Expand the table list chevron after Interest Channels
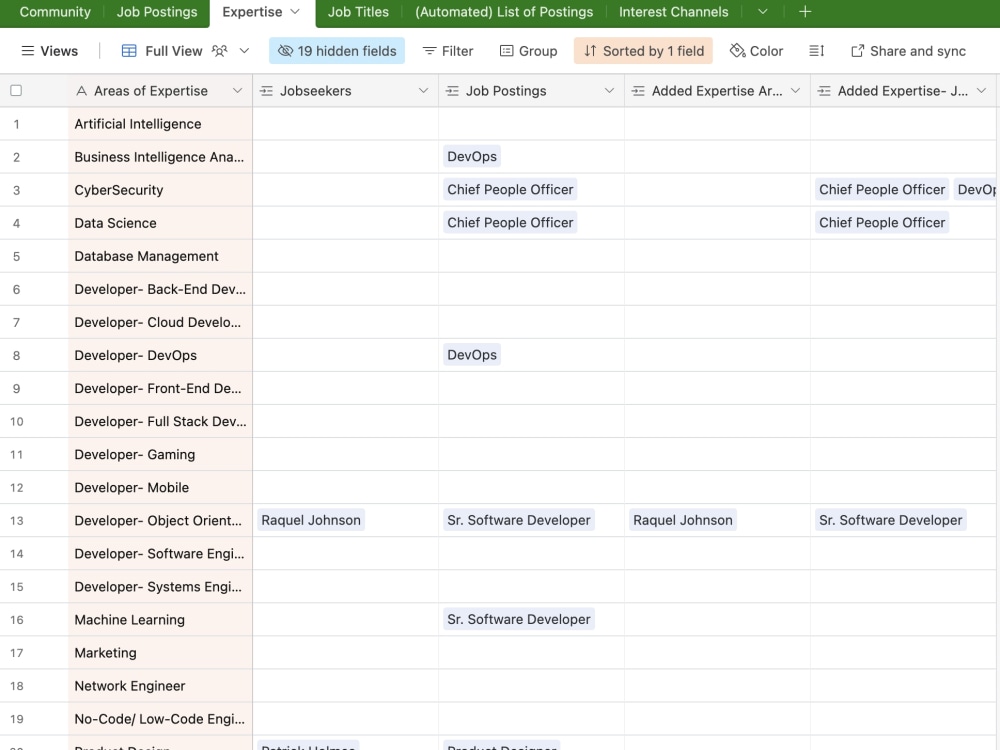1000x750 pixels. point(762,12)
